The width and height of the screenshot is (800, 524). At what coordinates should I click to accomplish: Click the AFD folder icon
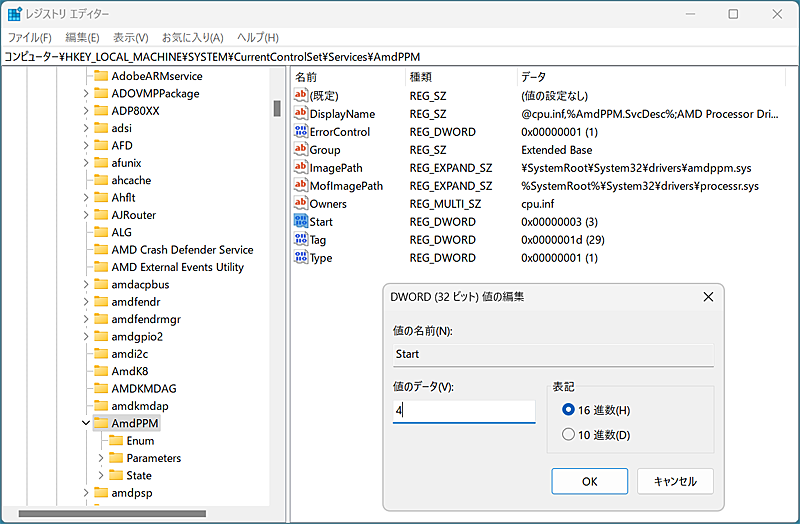pos(101,145)
